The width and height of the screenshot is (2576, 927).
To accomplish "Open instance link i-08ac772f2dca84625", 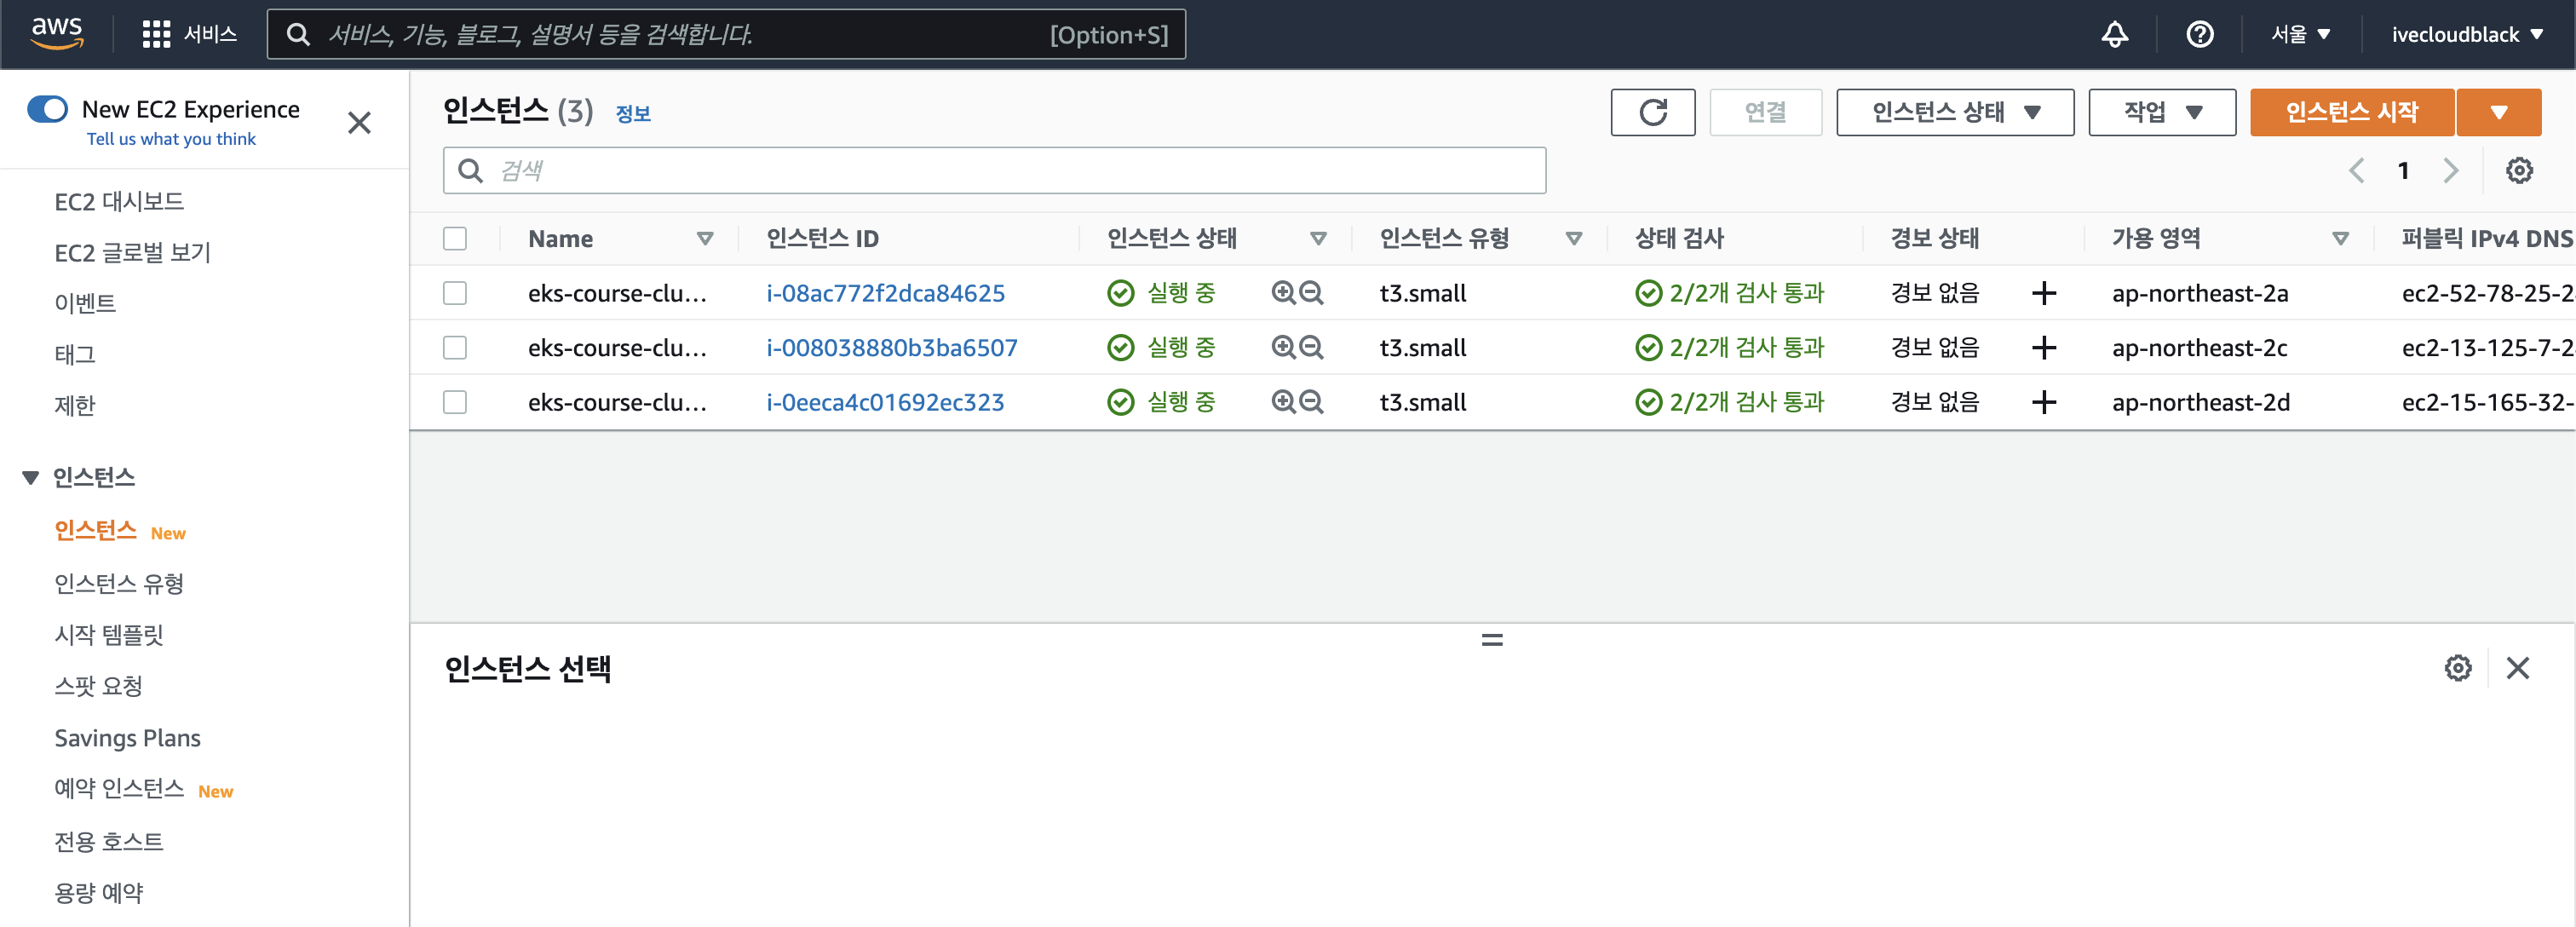I will coord(885,293).
